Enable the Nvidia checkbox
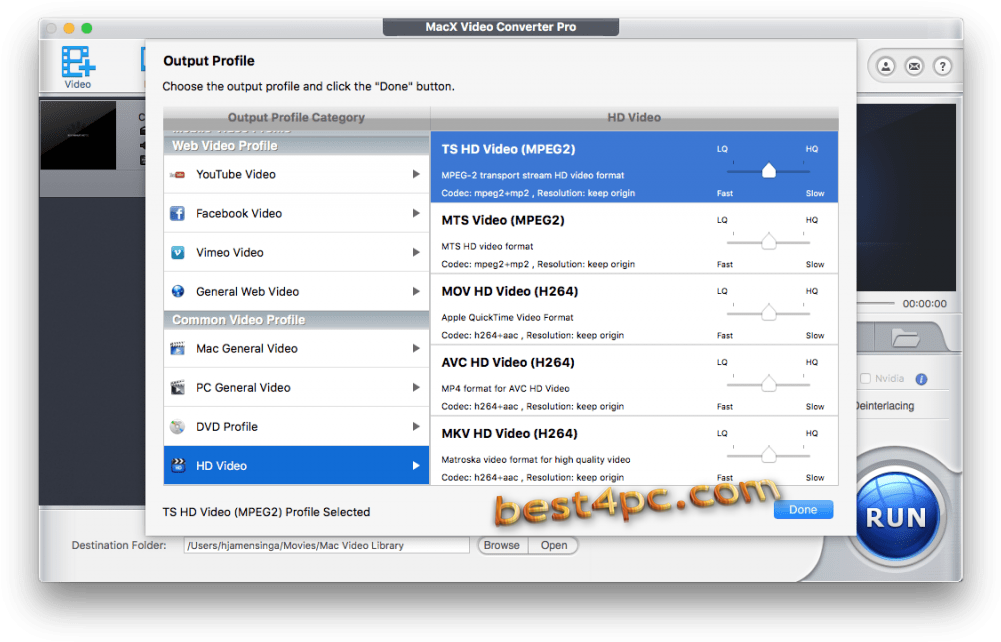Viewport: 1001px width, 642px height. (865, 378)
